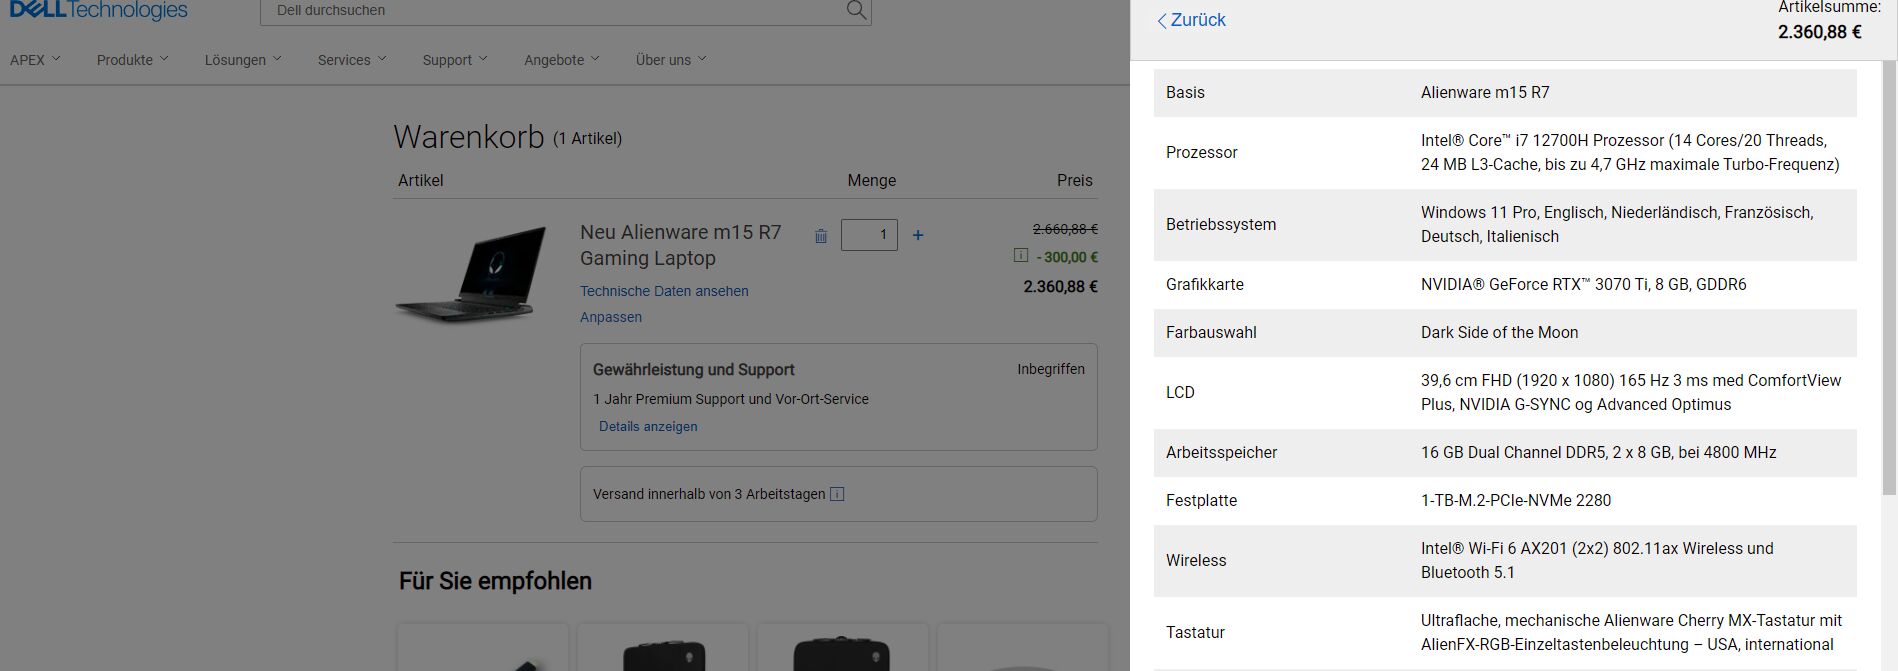Select the Prozessor row value text
This screenshot has width=1898, height=671.
pyautogui.click(x=1630, y=152)
